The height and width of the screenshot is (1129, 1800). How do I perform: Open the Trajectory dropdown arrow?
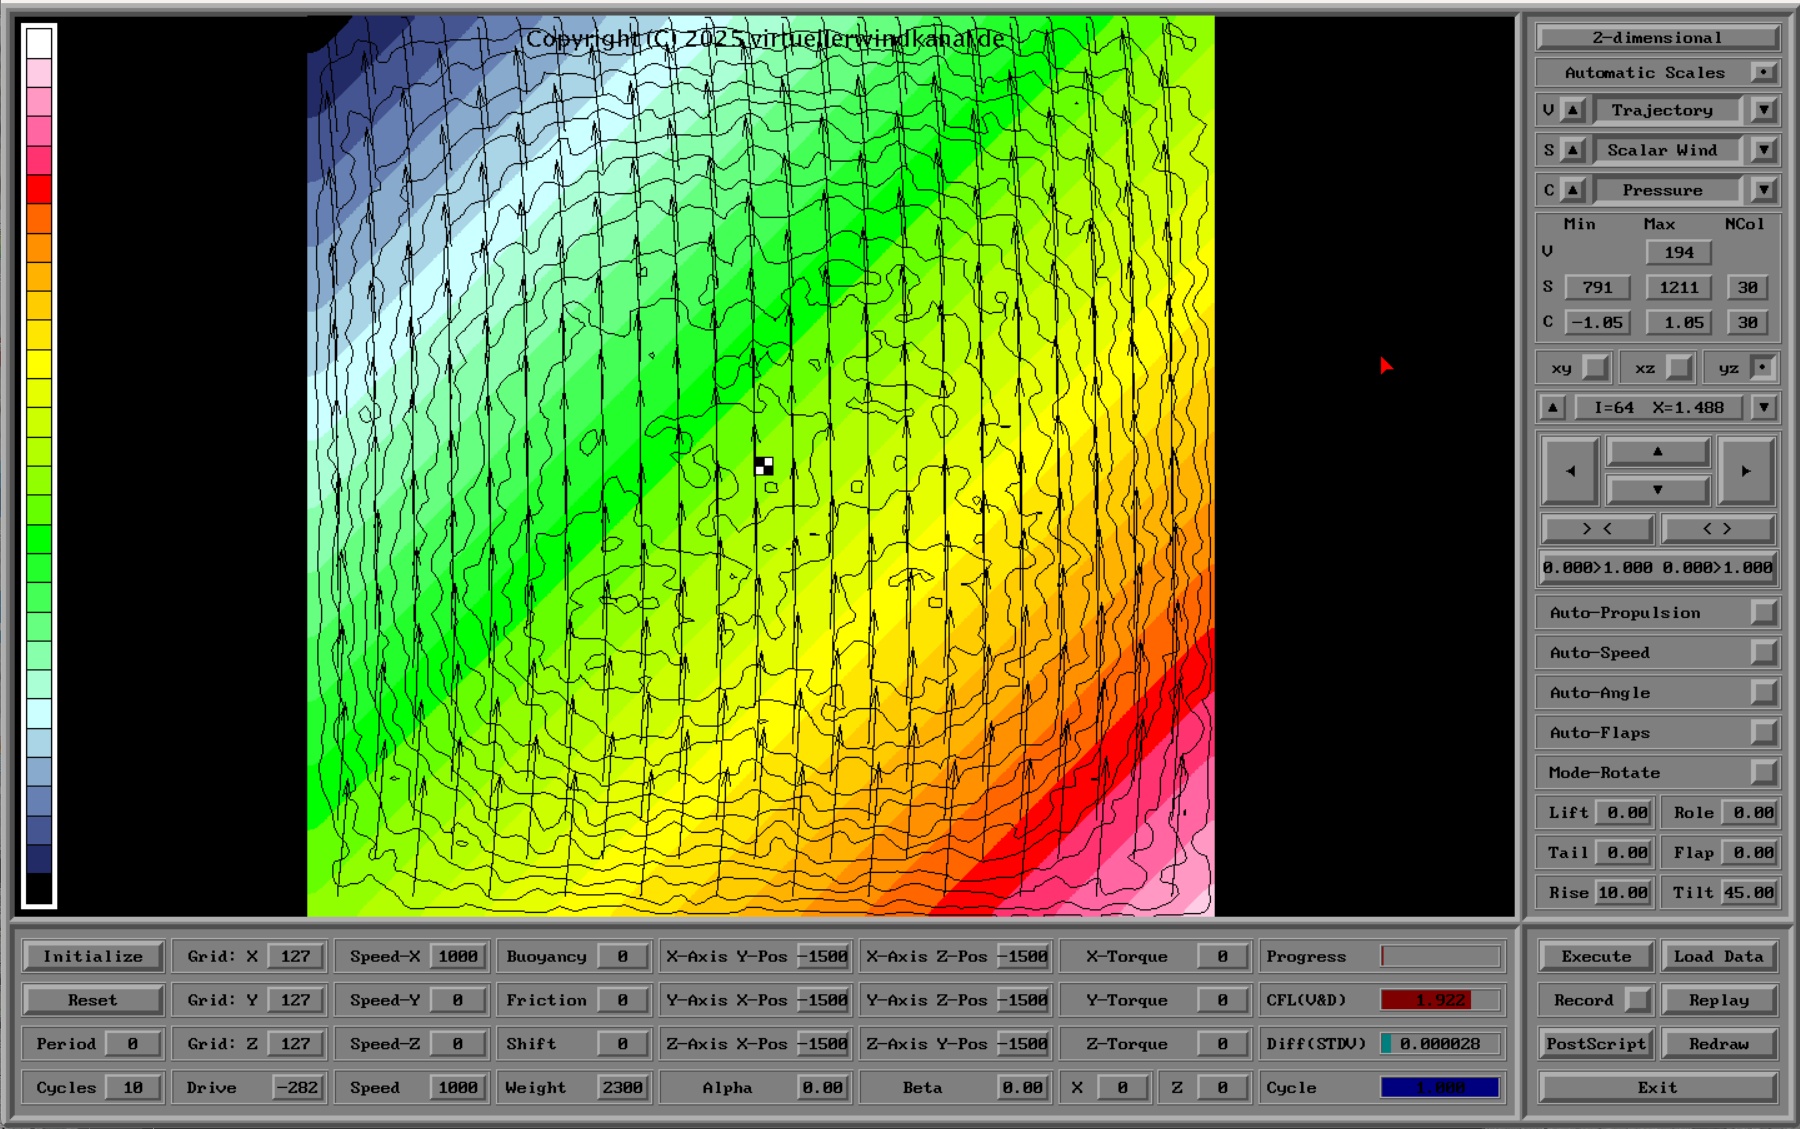1764,110
